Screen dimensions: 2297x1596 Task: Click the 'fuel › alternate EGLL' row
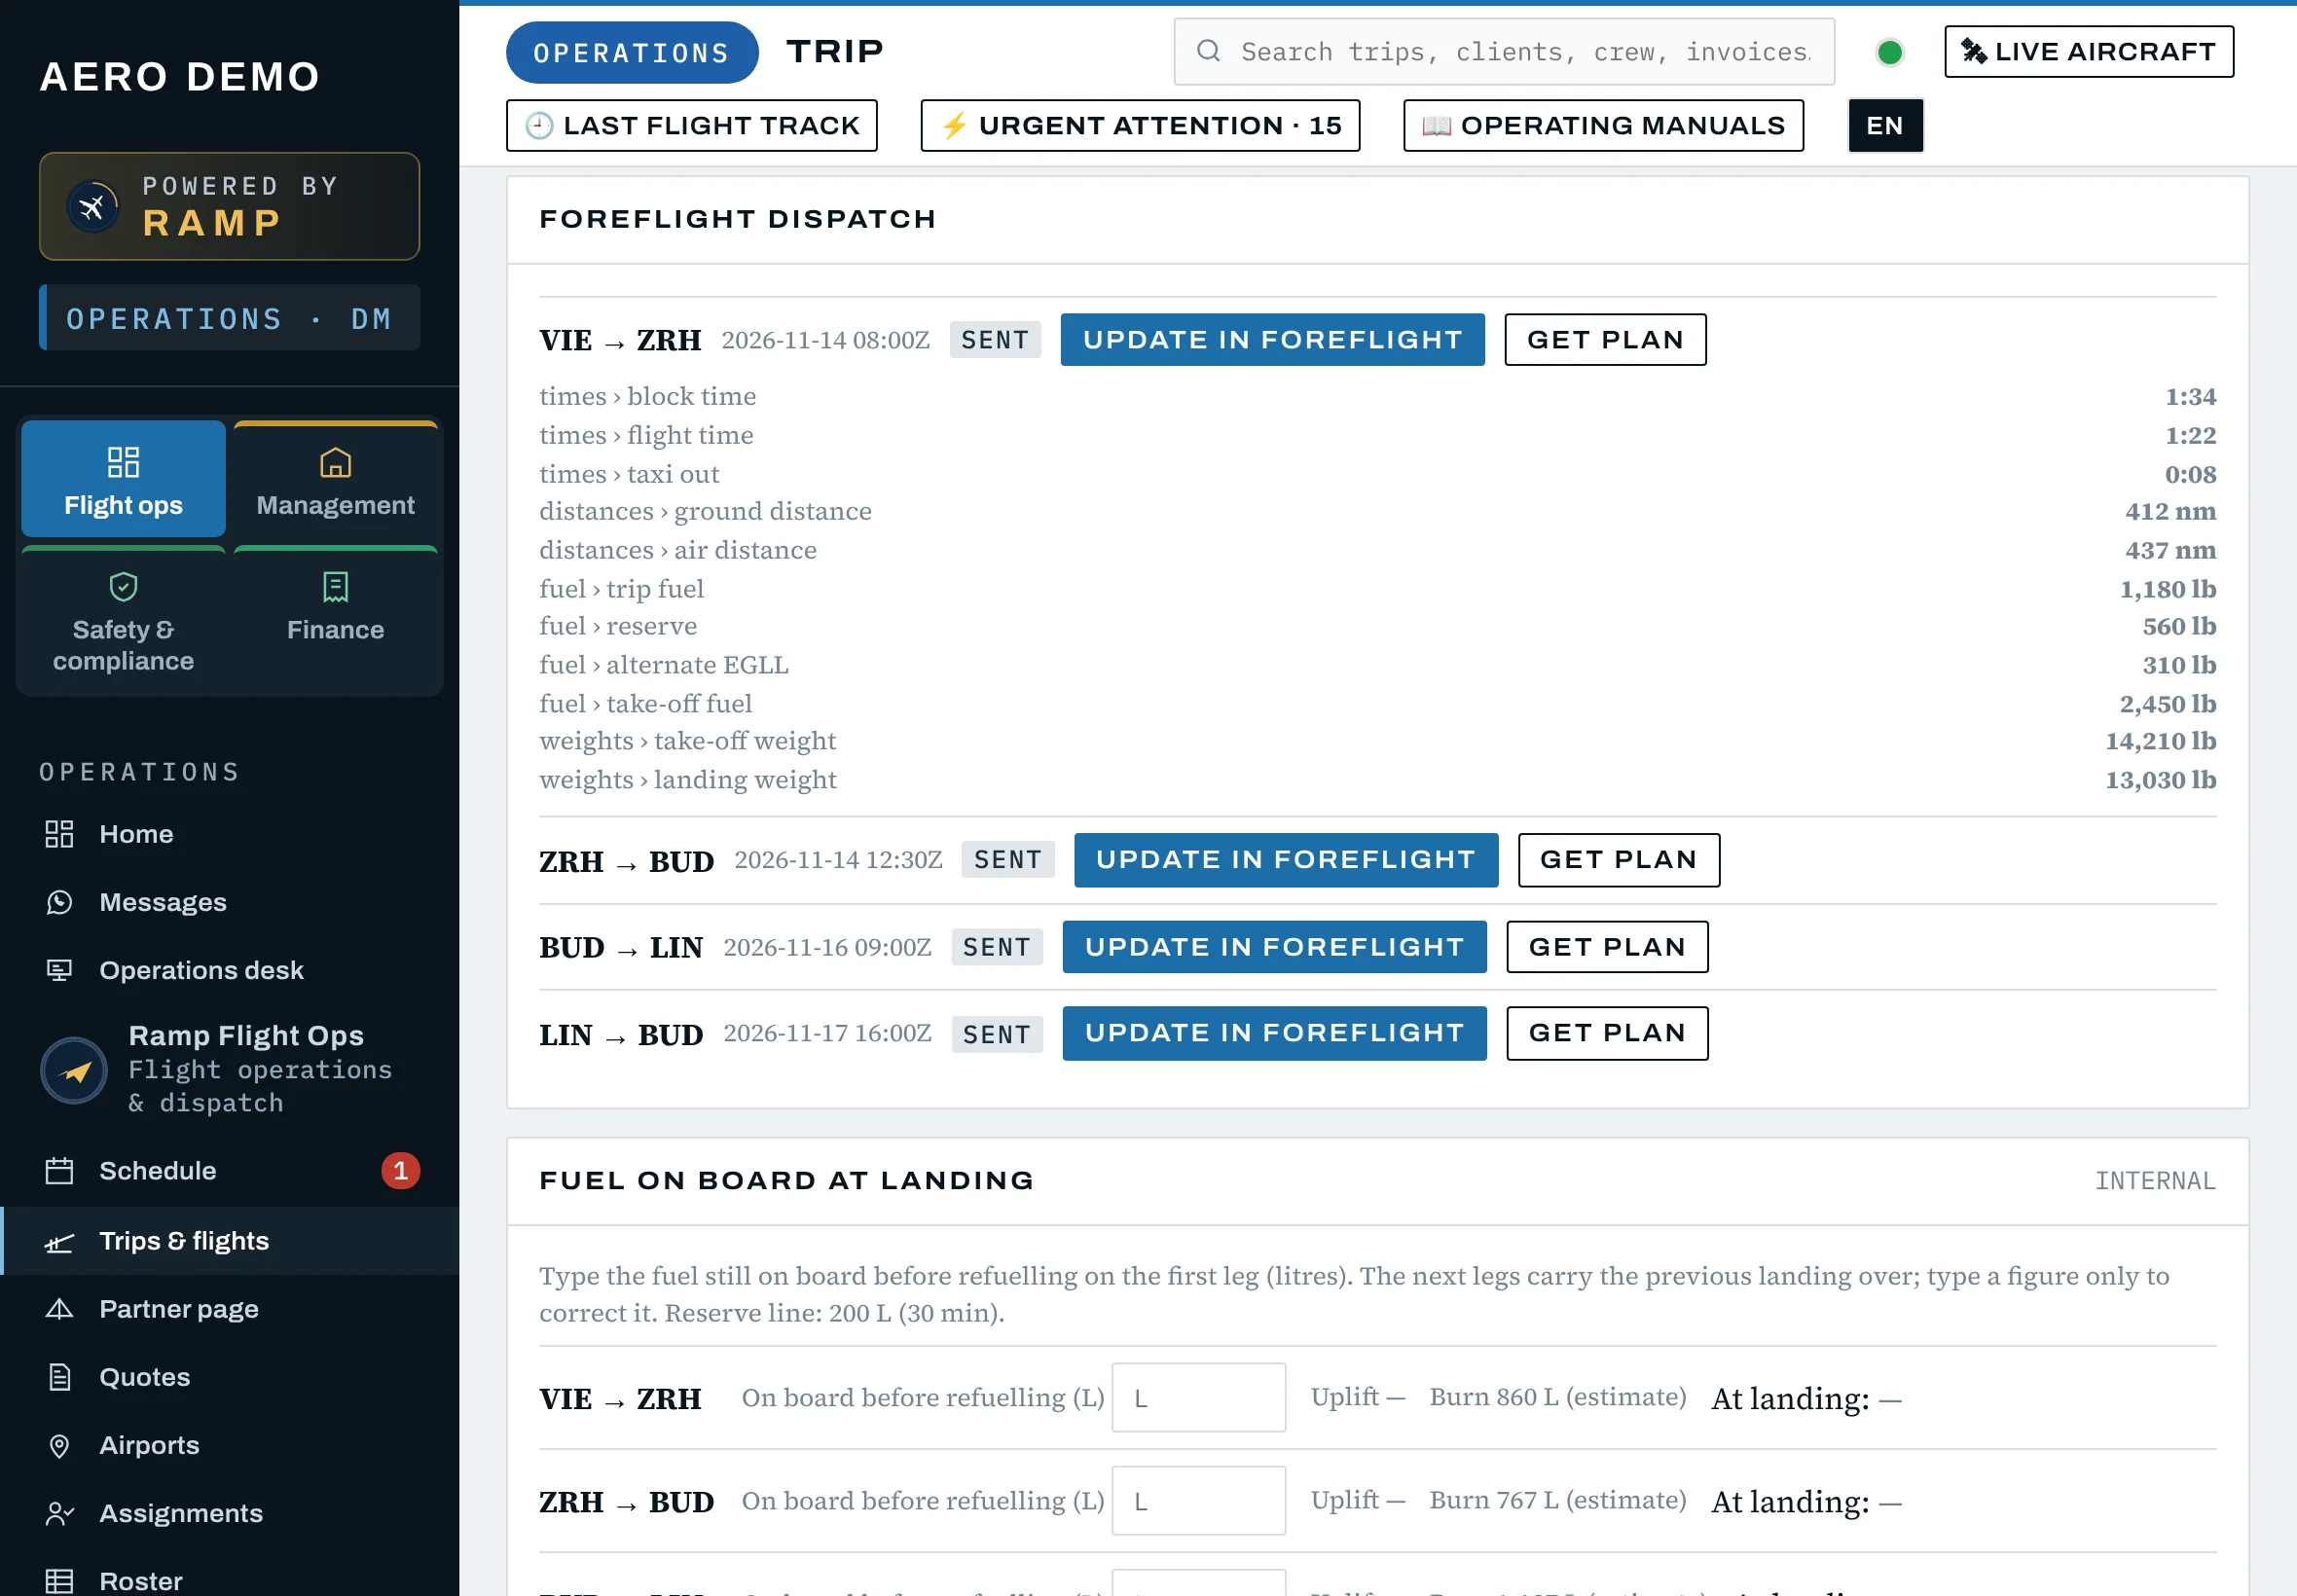click(1377, 665)
